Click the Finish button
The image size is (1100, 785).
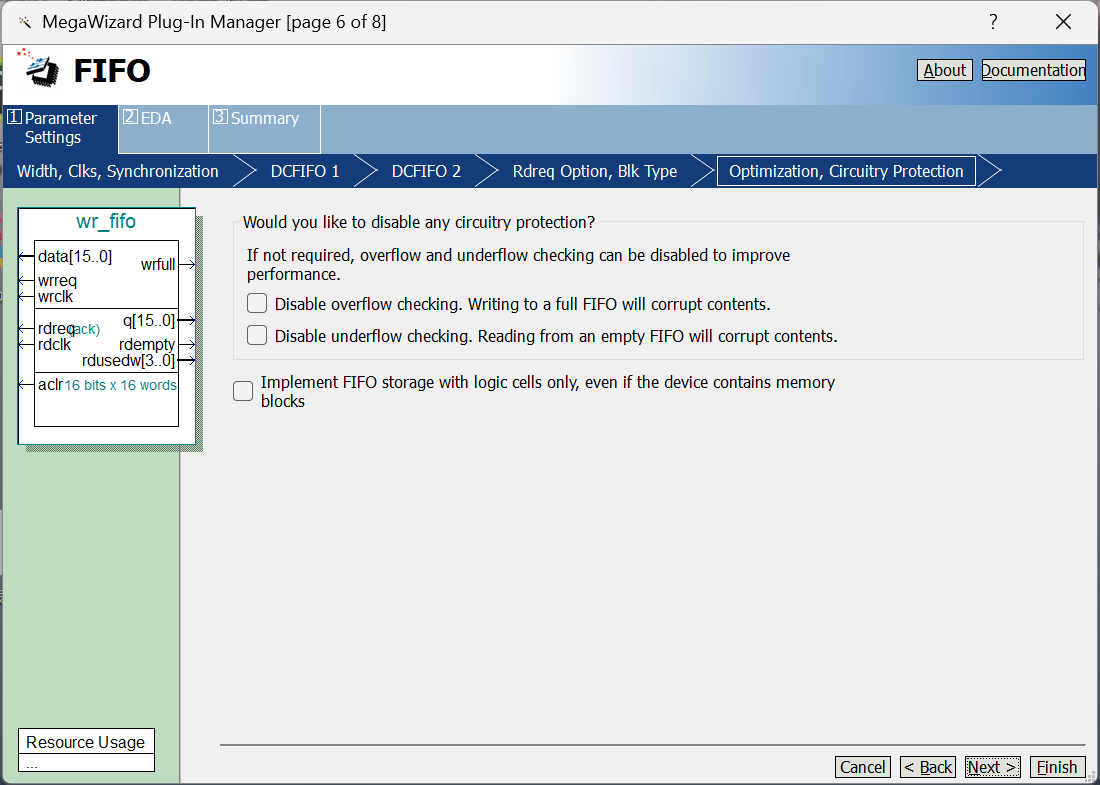pyautogui.click(x=1057, y=767)
